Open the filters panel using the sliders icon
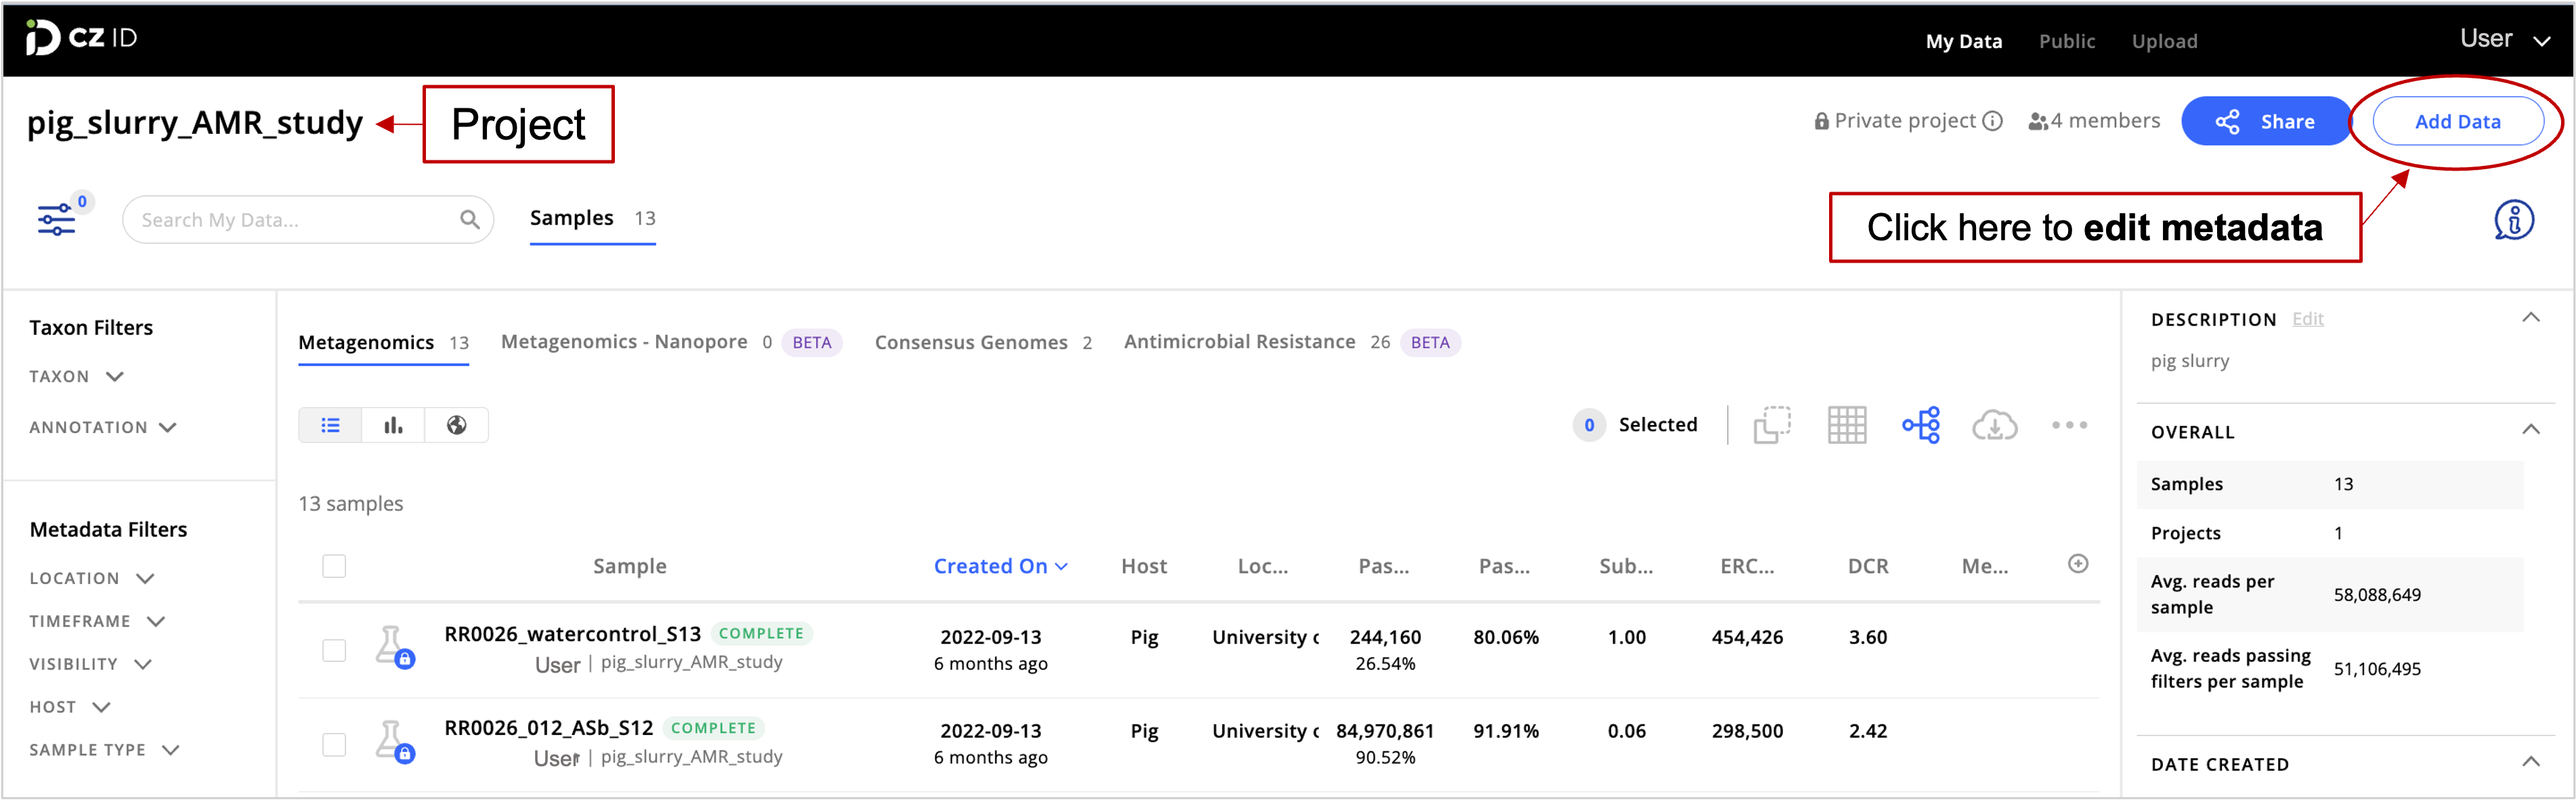Image resolution: width=2576 pixels, height=800 pixels. pyautogui.click(x=58, y=219)
